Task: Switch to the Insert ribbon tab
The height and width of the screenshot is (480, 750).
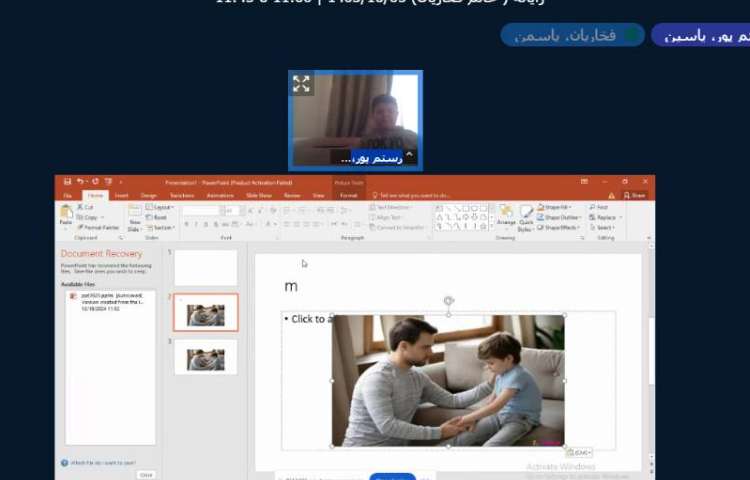Action: [121, 196]
